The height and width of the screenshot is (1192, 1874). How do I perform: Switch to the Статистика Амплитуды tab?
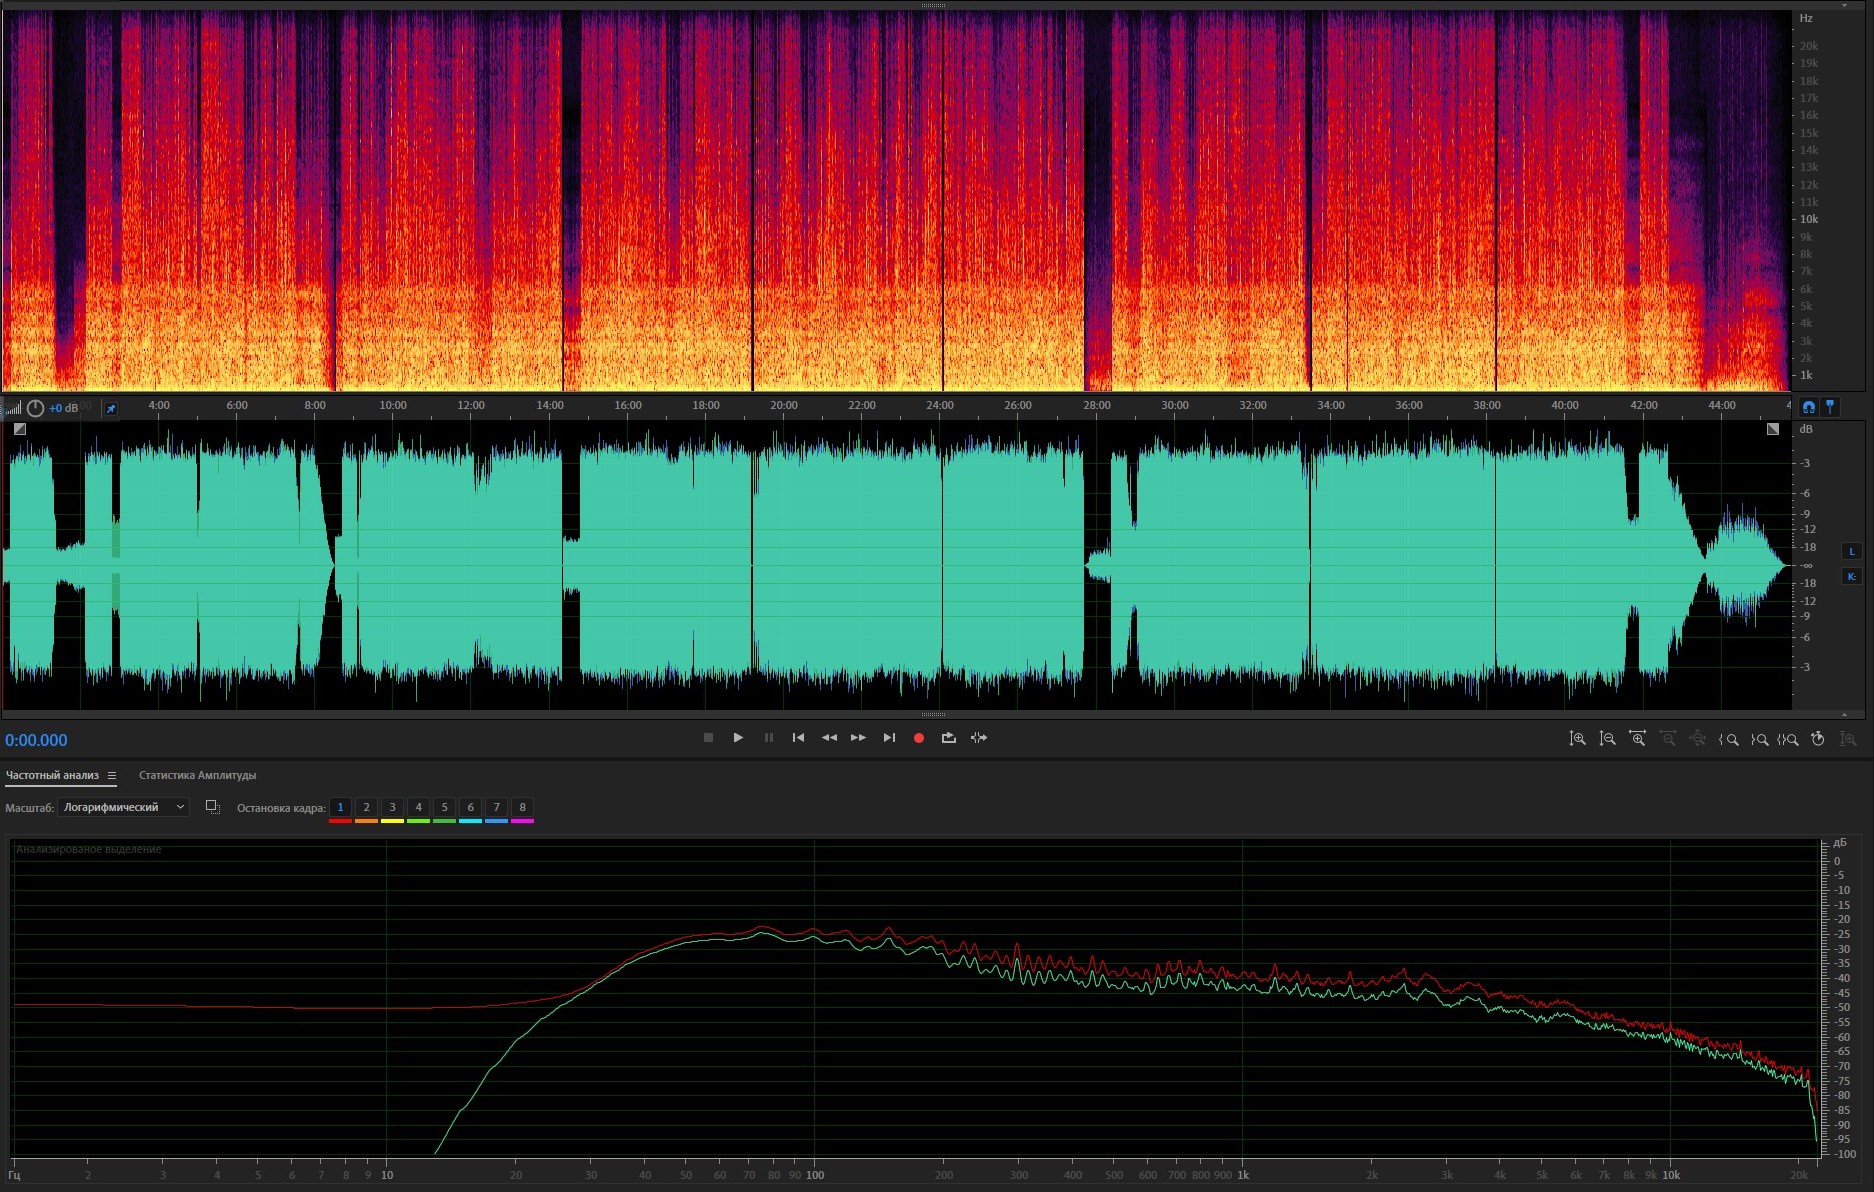click(197, 775)
